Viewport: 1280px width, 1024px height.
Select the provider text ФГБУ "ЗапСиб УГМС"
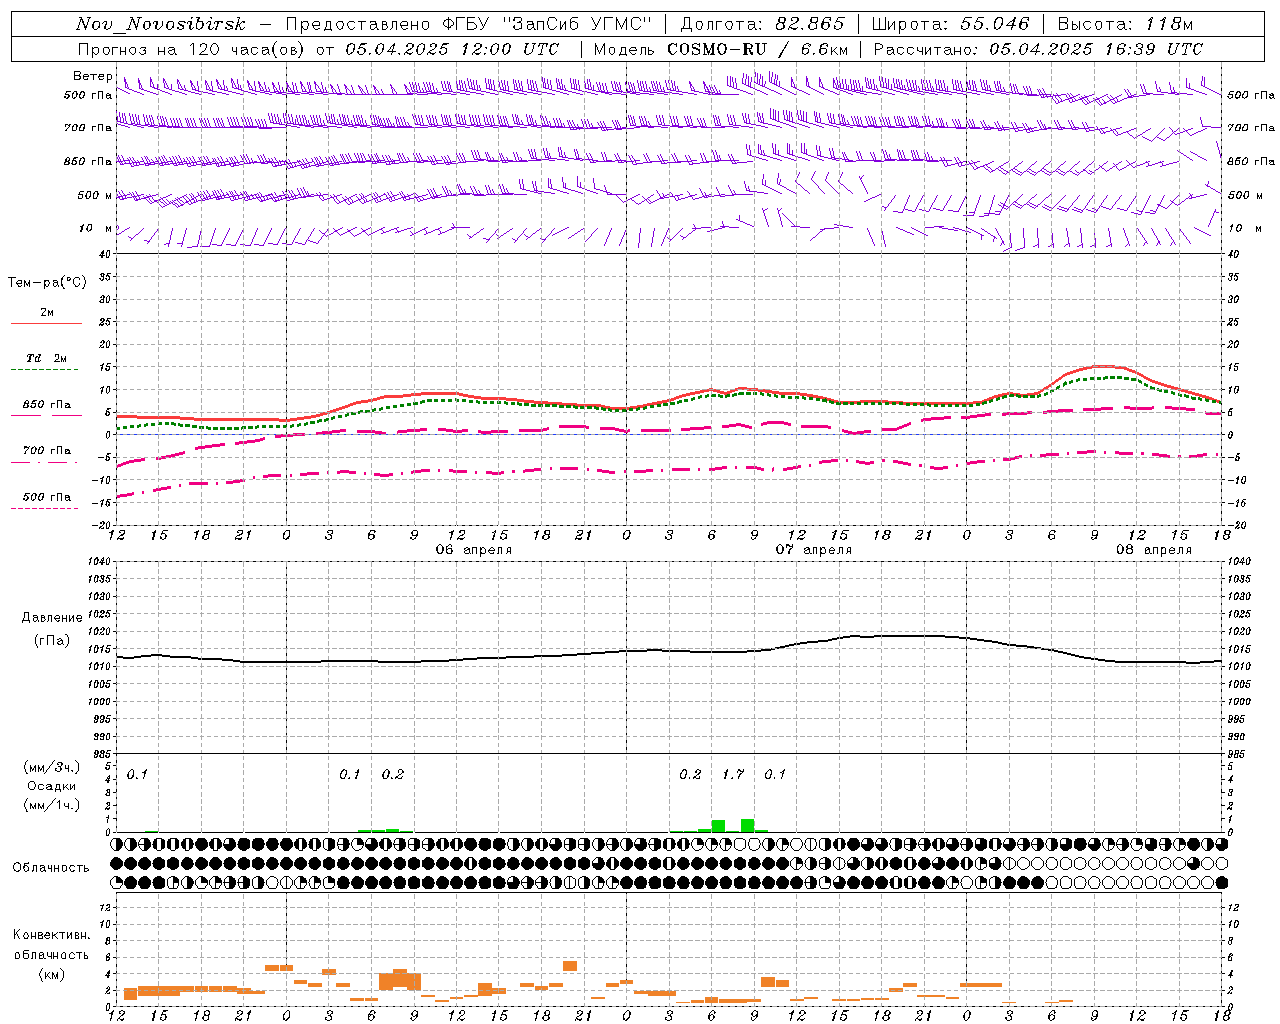click(548, 24)
